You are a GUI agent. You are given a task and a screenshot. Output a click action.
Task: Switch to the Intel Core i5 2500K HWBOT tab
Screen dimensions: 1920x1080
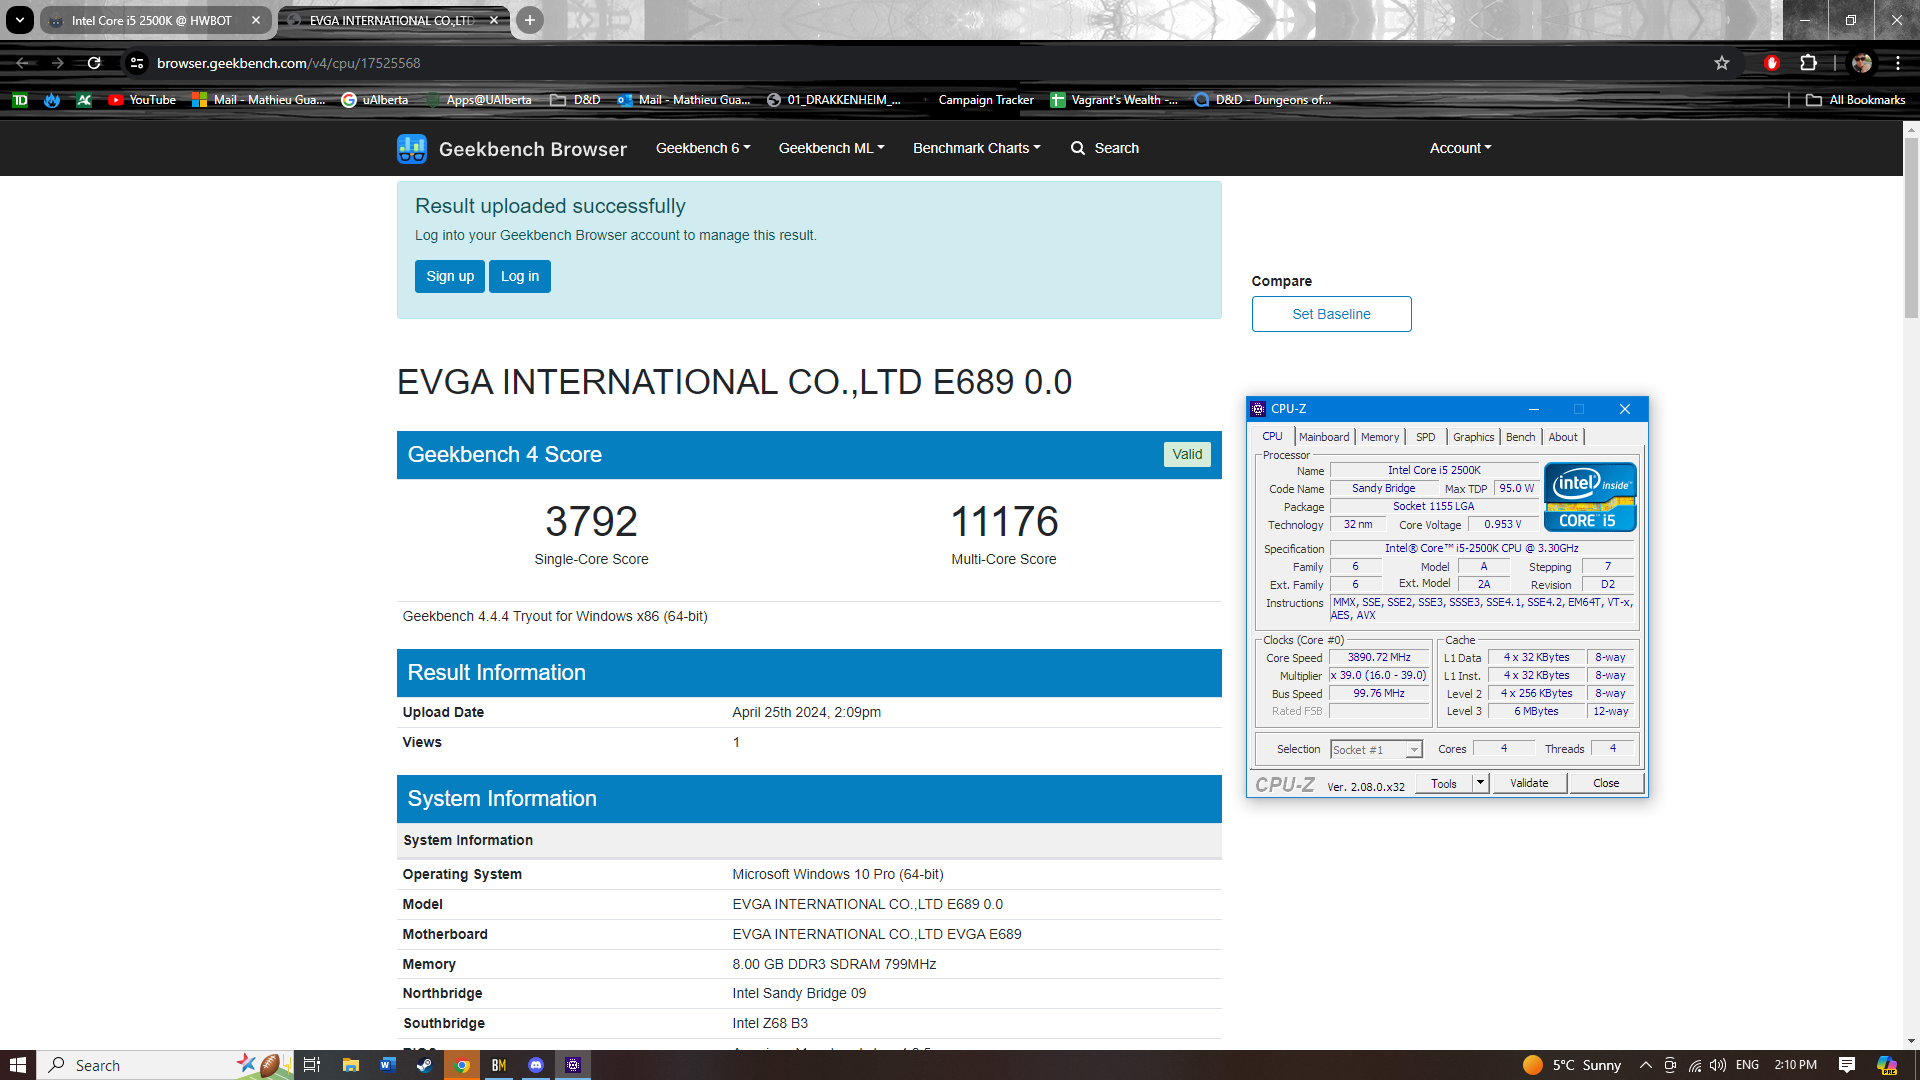tap(150, 20)
